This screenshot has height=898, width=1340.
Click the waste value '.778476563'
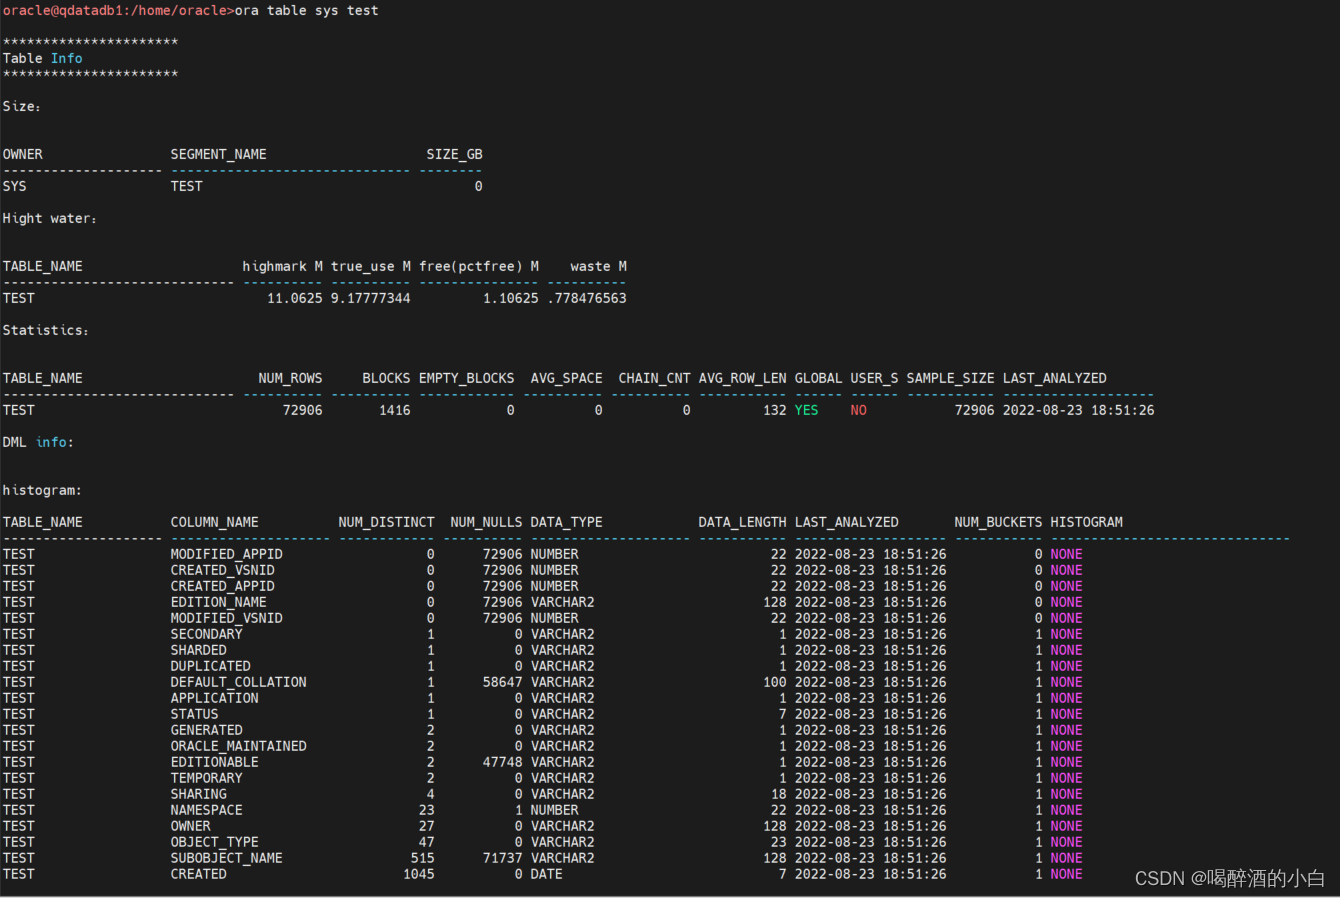pos(586,298)
